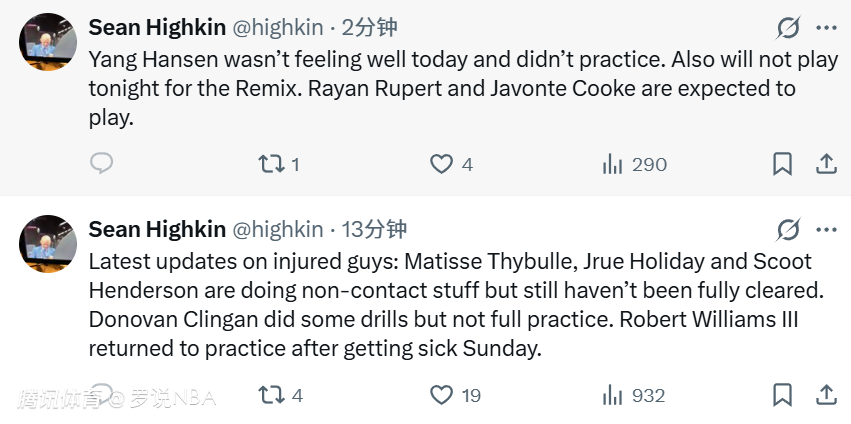This screenshot has height=424, width=851.
Task: Share the Yang Hansen tweet
Action: [827, 164]
